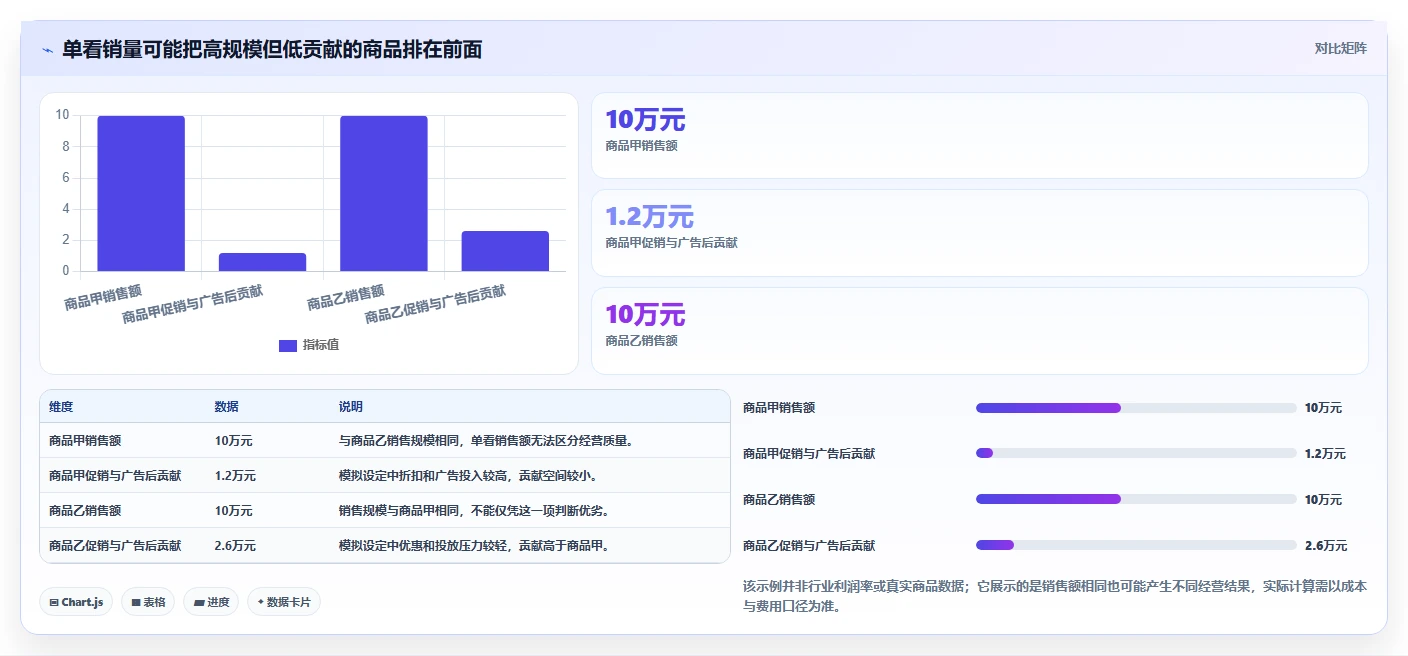This screenshot has width=1408, height=656.
Task: Click the 商品甲促销与广告后贡献 progress bar
Action: (1136, 454)
